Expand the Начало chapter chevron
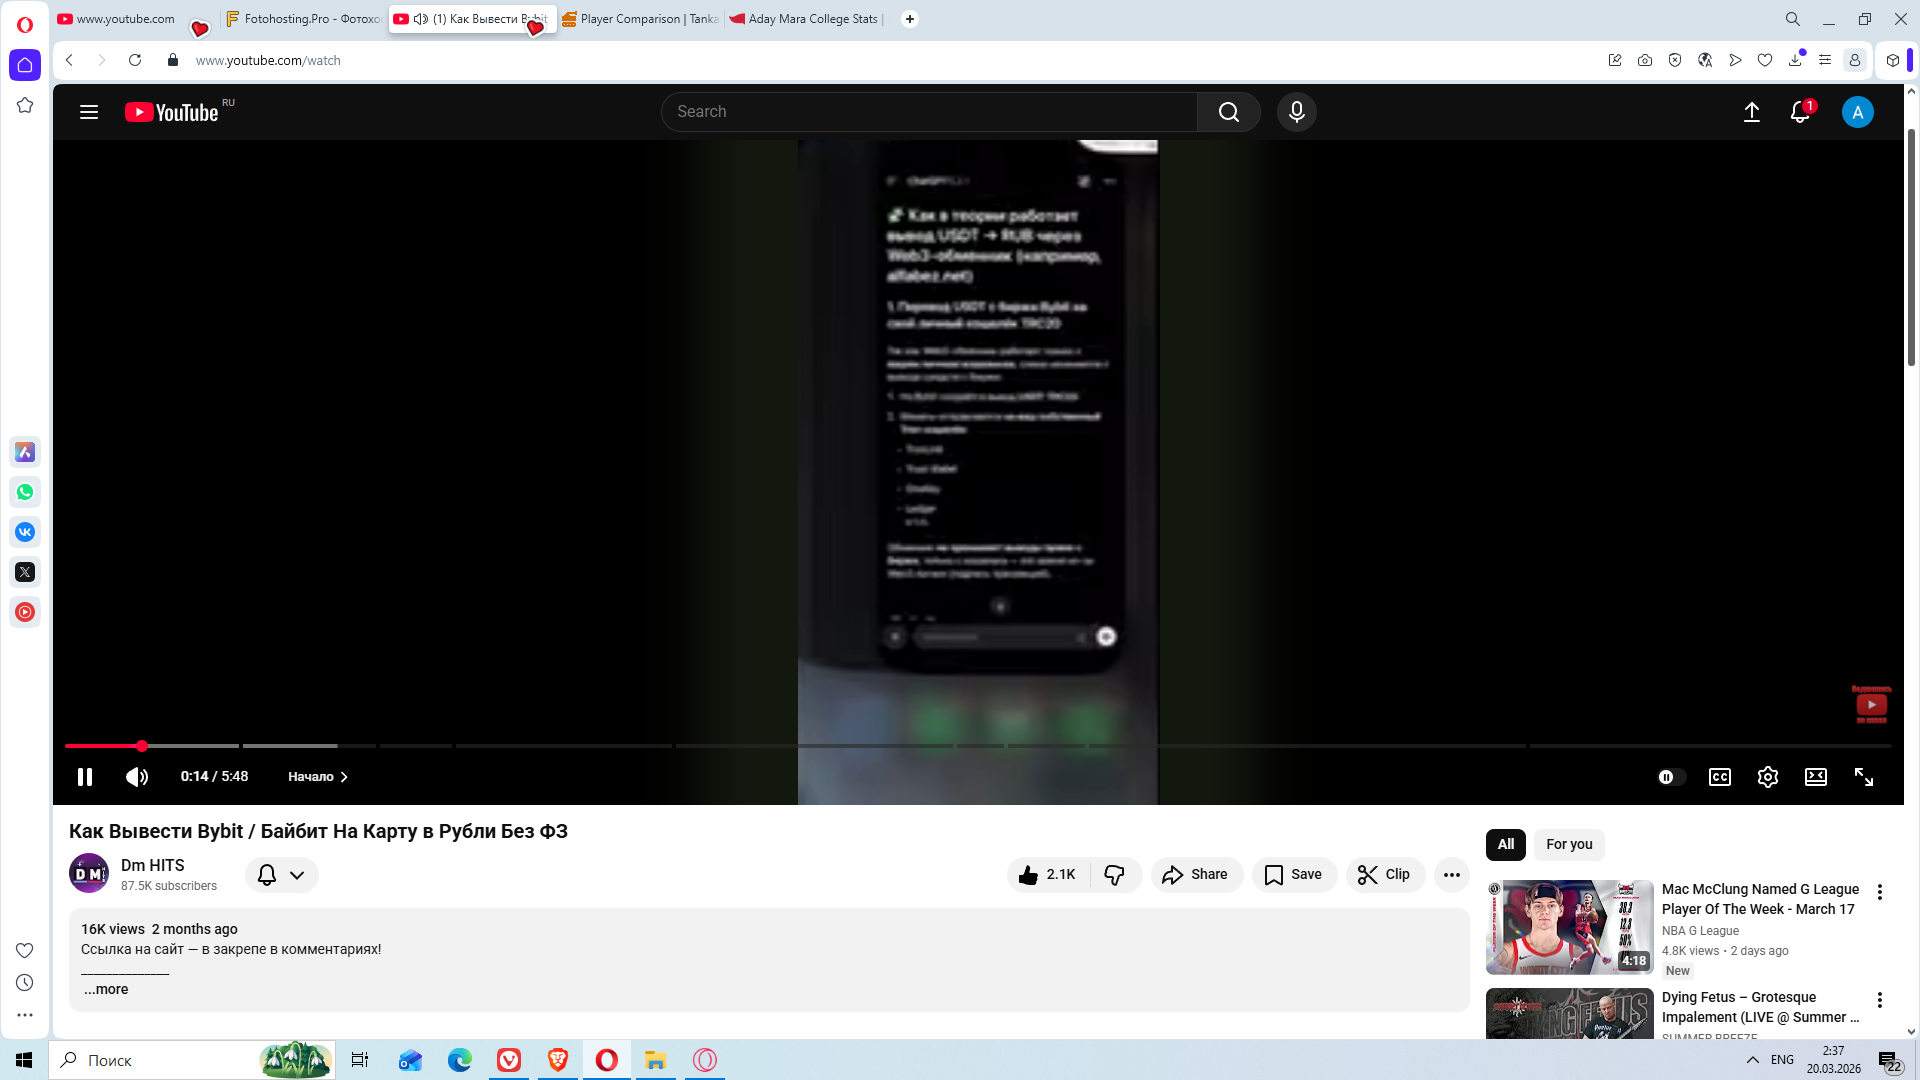The height and width of the screenshot is (1080, 1920). click(343, 777)
